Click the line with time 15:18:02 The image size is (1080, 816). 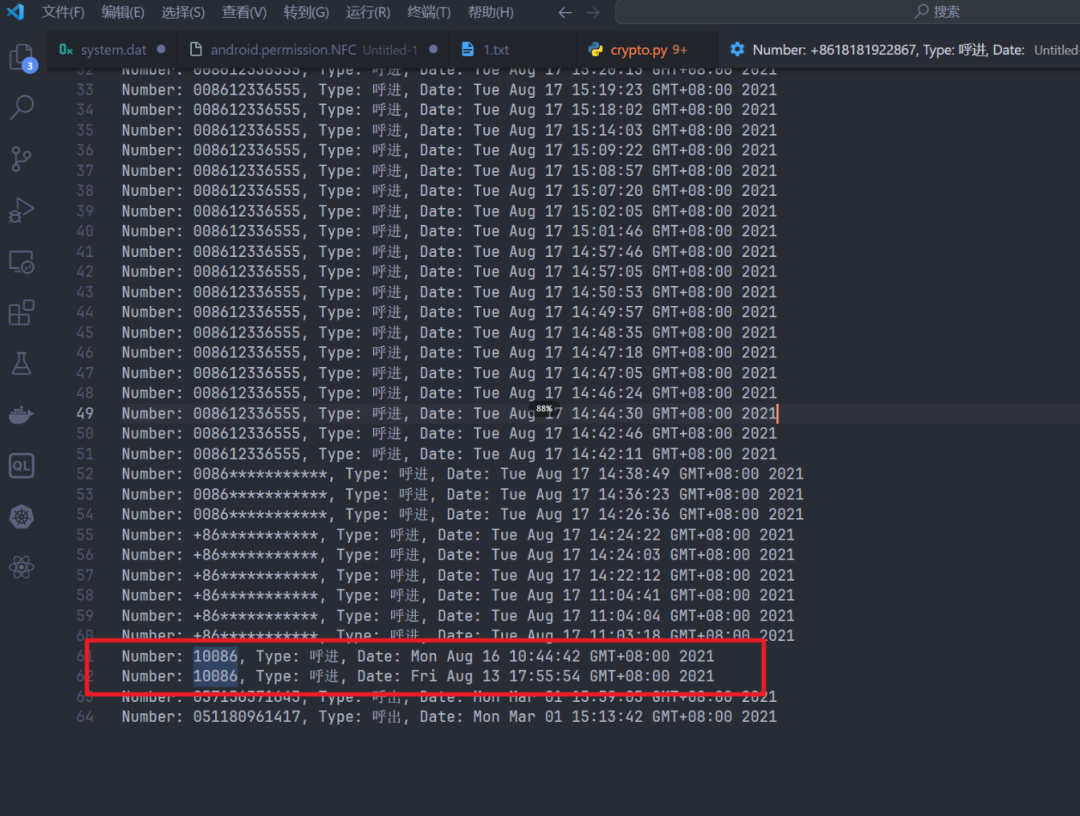click(448, 109)
